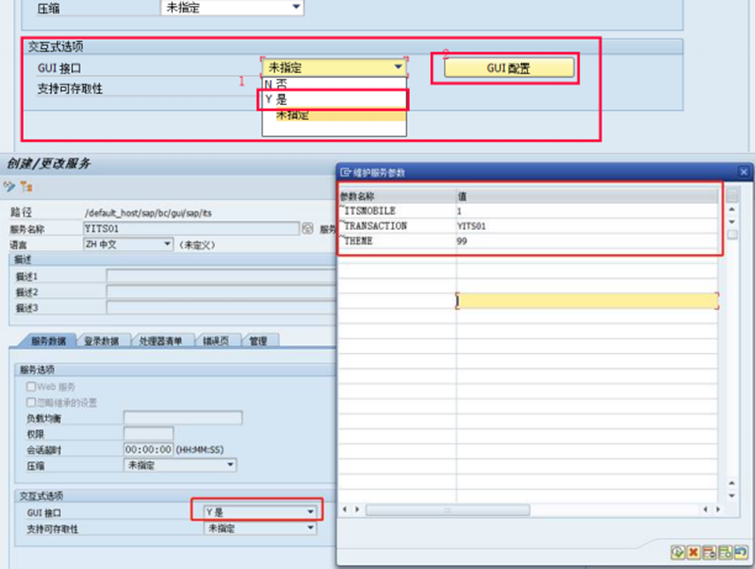Click the ~TRANSACTION parameter name cell
Screen dimensions: 755x569
[x=397, y=226]
